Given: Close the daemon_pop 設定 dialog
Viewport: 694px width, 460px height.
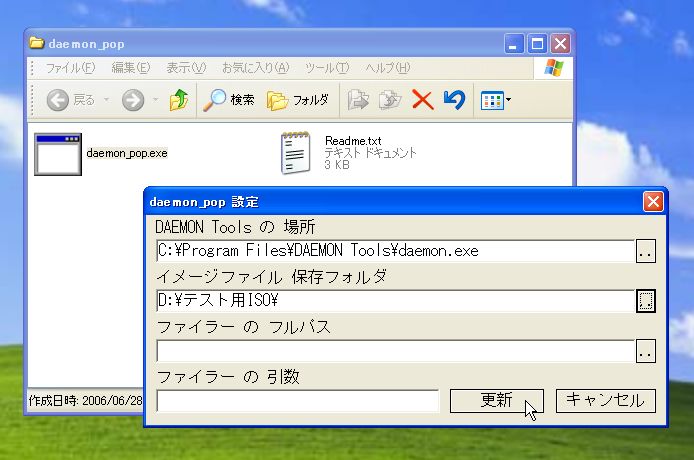Looking at the screenshot, I should click(653, 202).
